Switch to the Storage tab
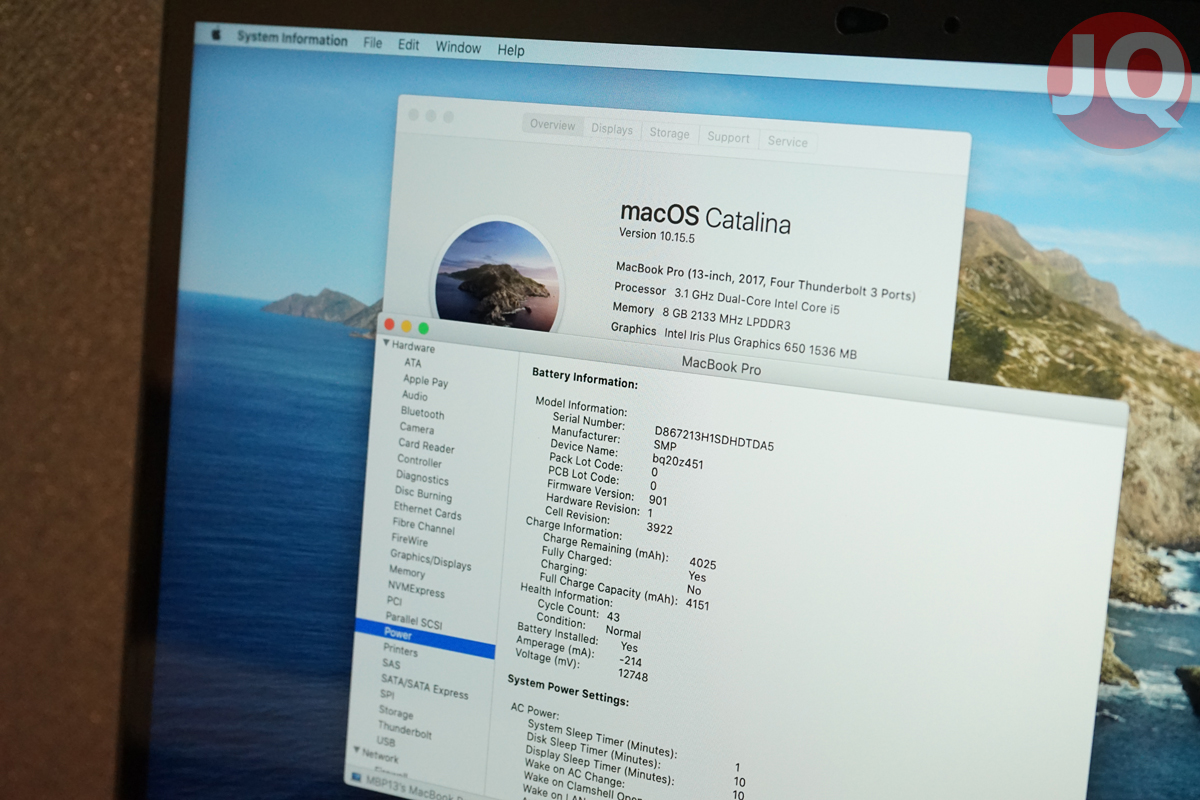The width and height of the screenshot is (1200, 800). click(670, 133)
